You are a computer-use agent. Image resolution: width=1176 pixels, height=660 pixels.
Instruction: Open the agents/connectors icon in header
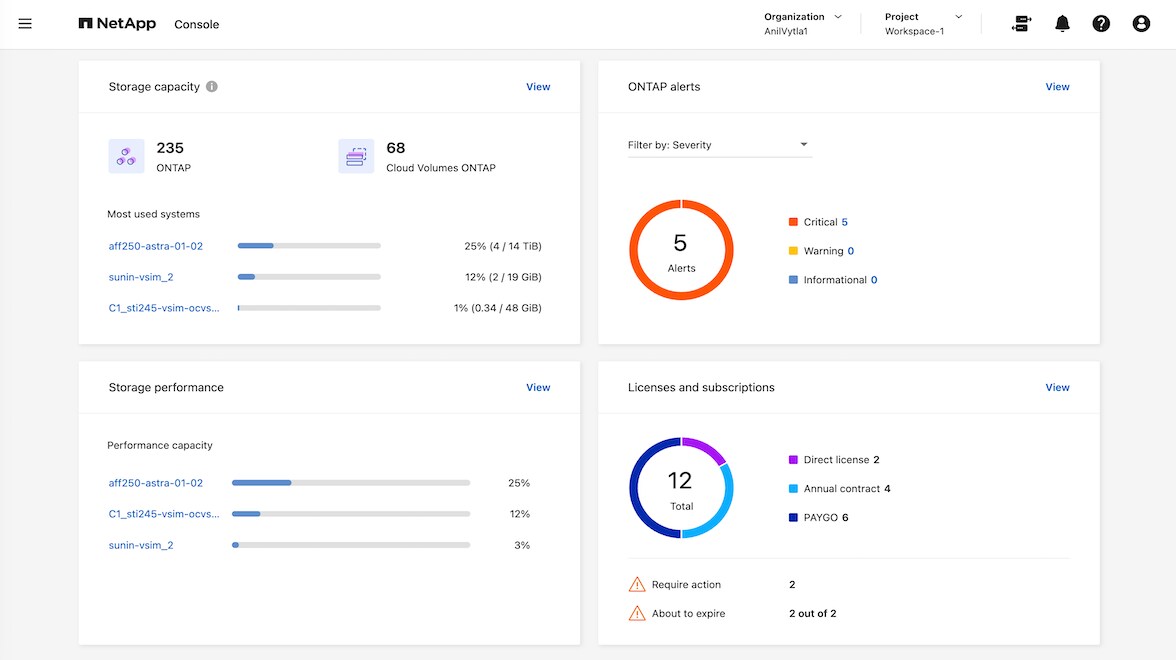[1021, 24]
